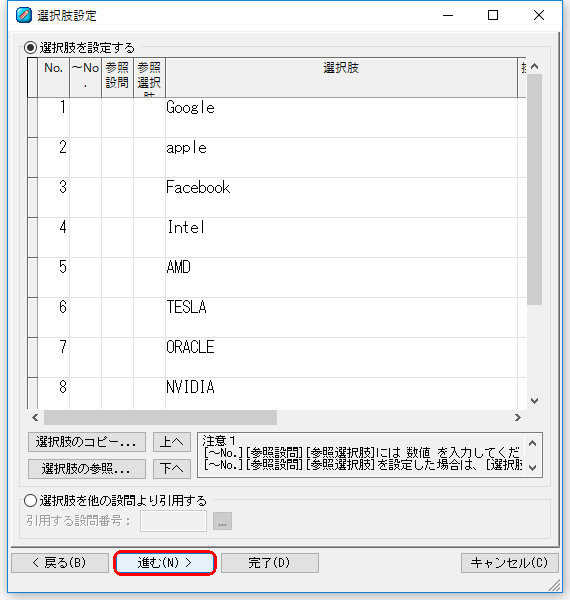Click the table's horizontal scrollbar thumb
Viewport: 570px width, 600px height.
160,417
